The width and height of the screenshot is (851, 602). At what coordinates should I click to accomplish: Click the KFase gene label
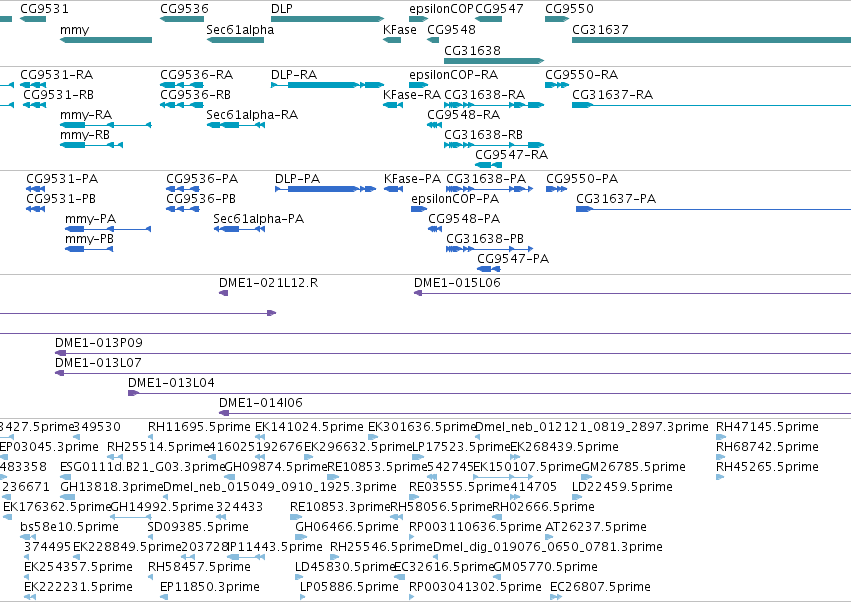[399, 29]
